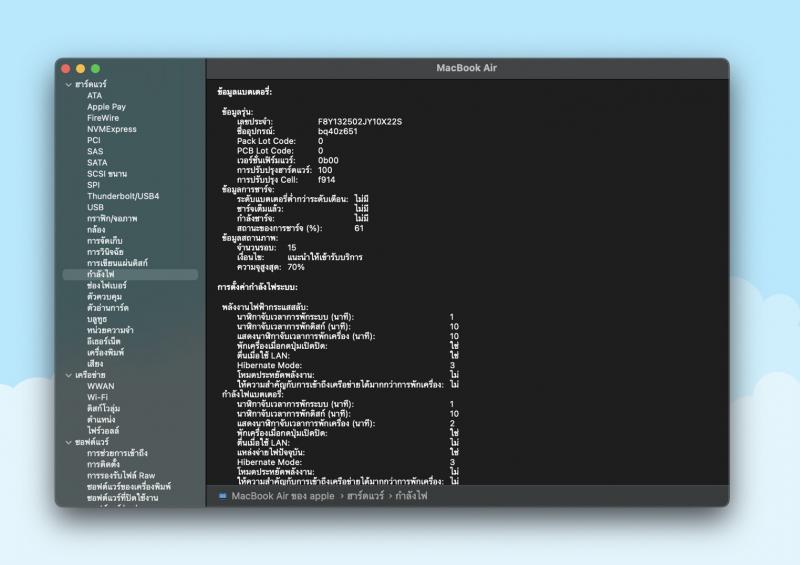This screenshot has height=565, width=800.
Task: Open ซอฟต์แวร์ที่ปิดใช้งาน in the sidebar
Action: pyautogui.click(x=122, y=498)
